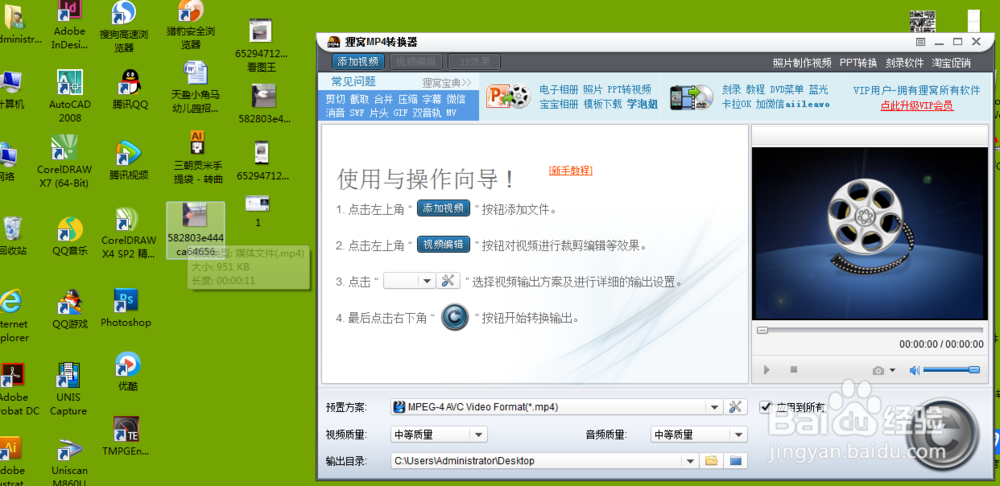Play the video in the preview panel
1000x486 pixels.
[x=767, y=370]
